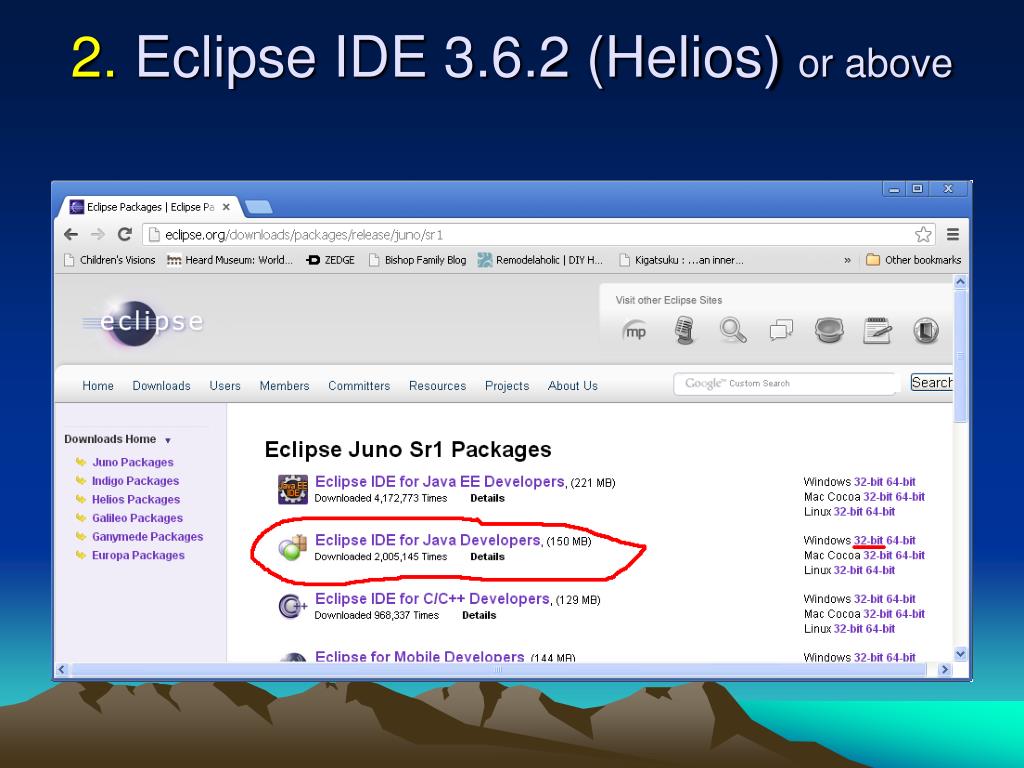Go to the Home nav item
The image size is (1024, 768).
pos(98,386)
